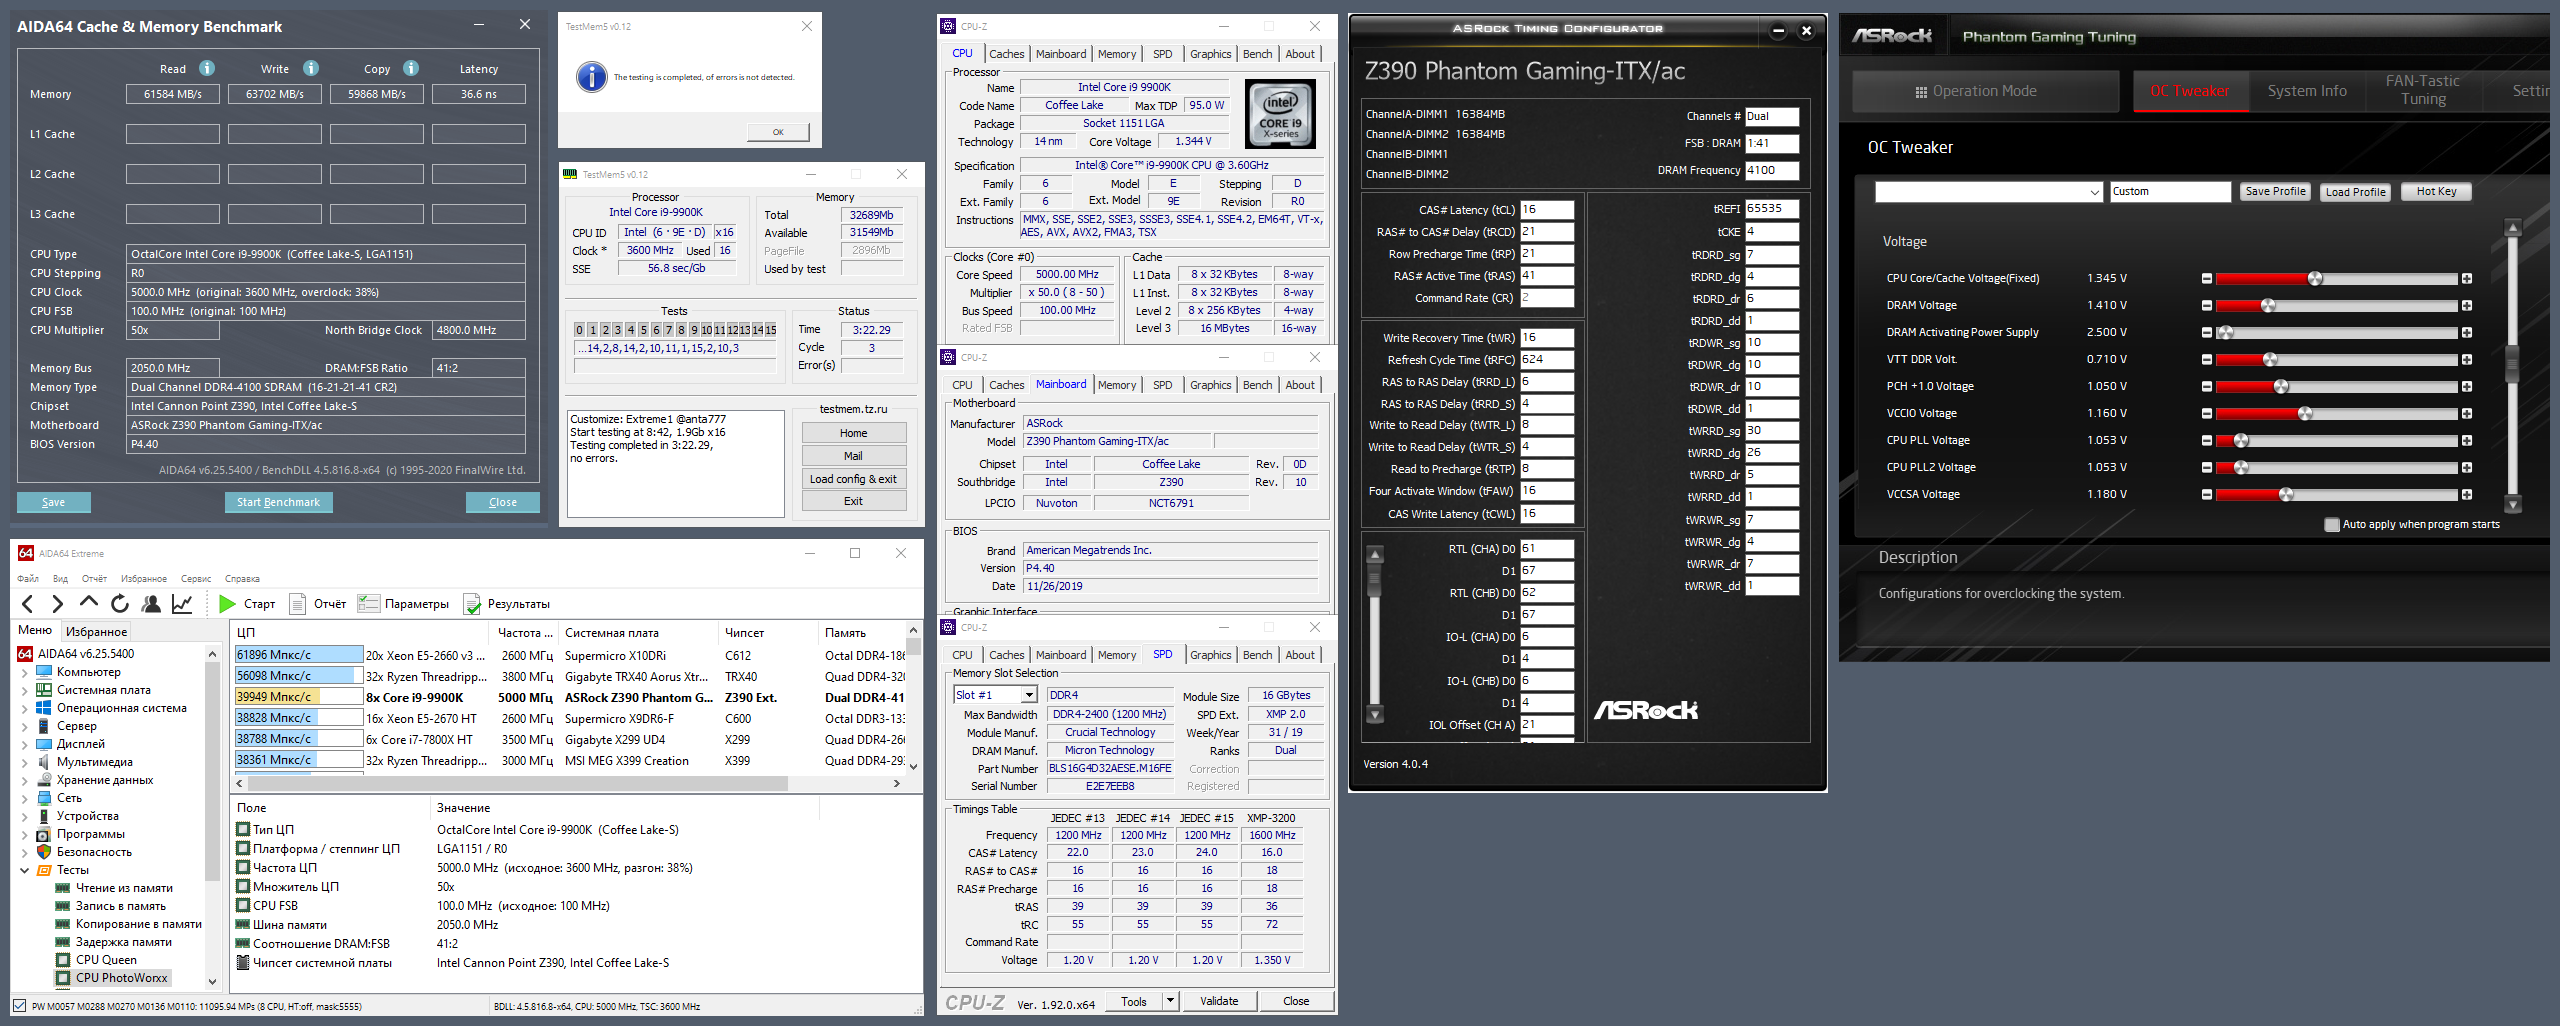Increase VCCSA Voltage with plus button
The height and width of the screenshot is (1026, 2560).
2467,494
